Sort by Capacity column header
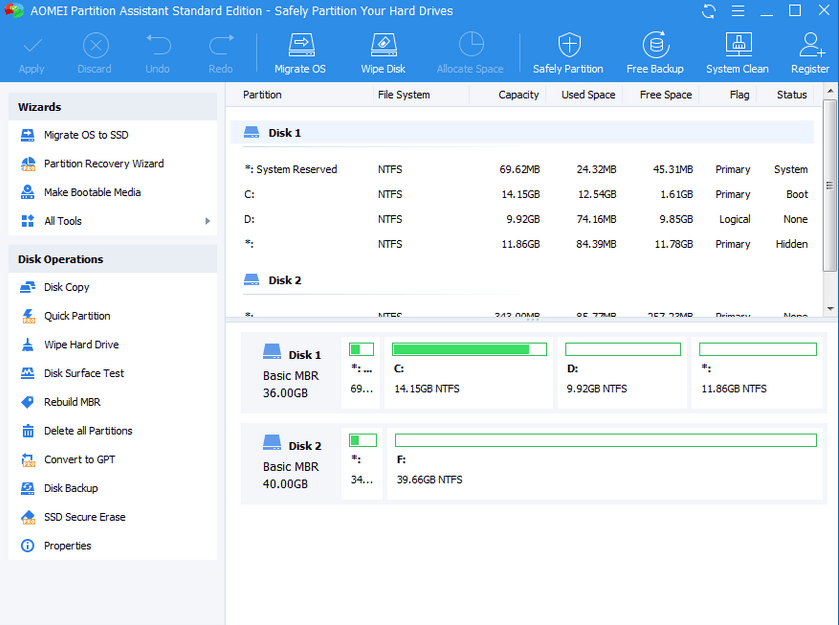This screenshot has height=625, width=839. [518, 95]
